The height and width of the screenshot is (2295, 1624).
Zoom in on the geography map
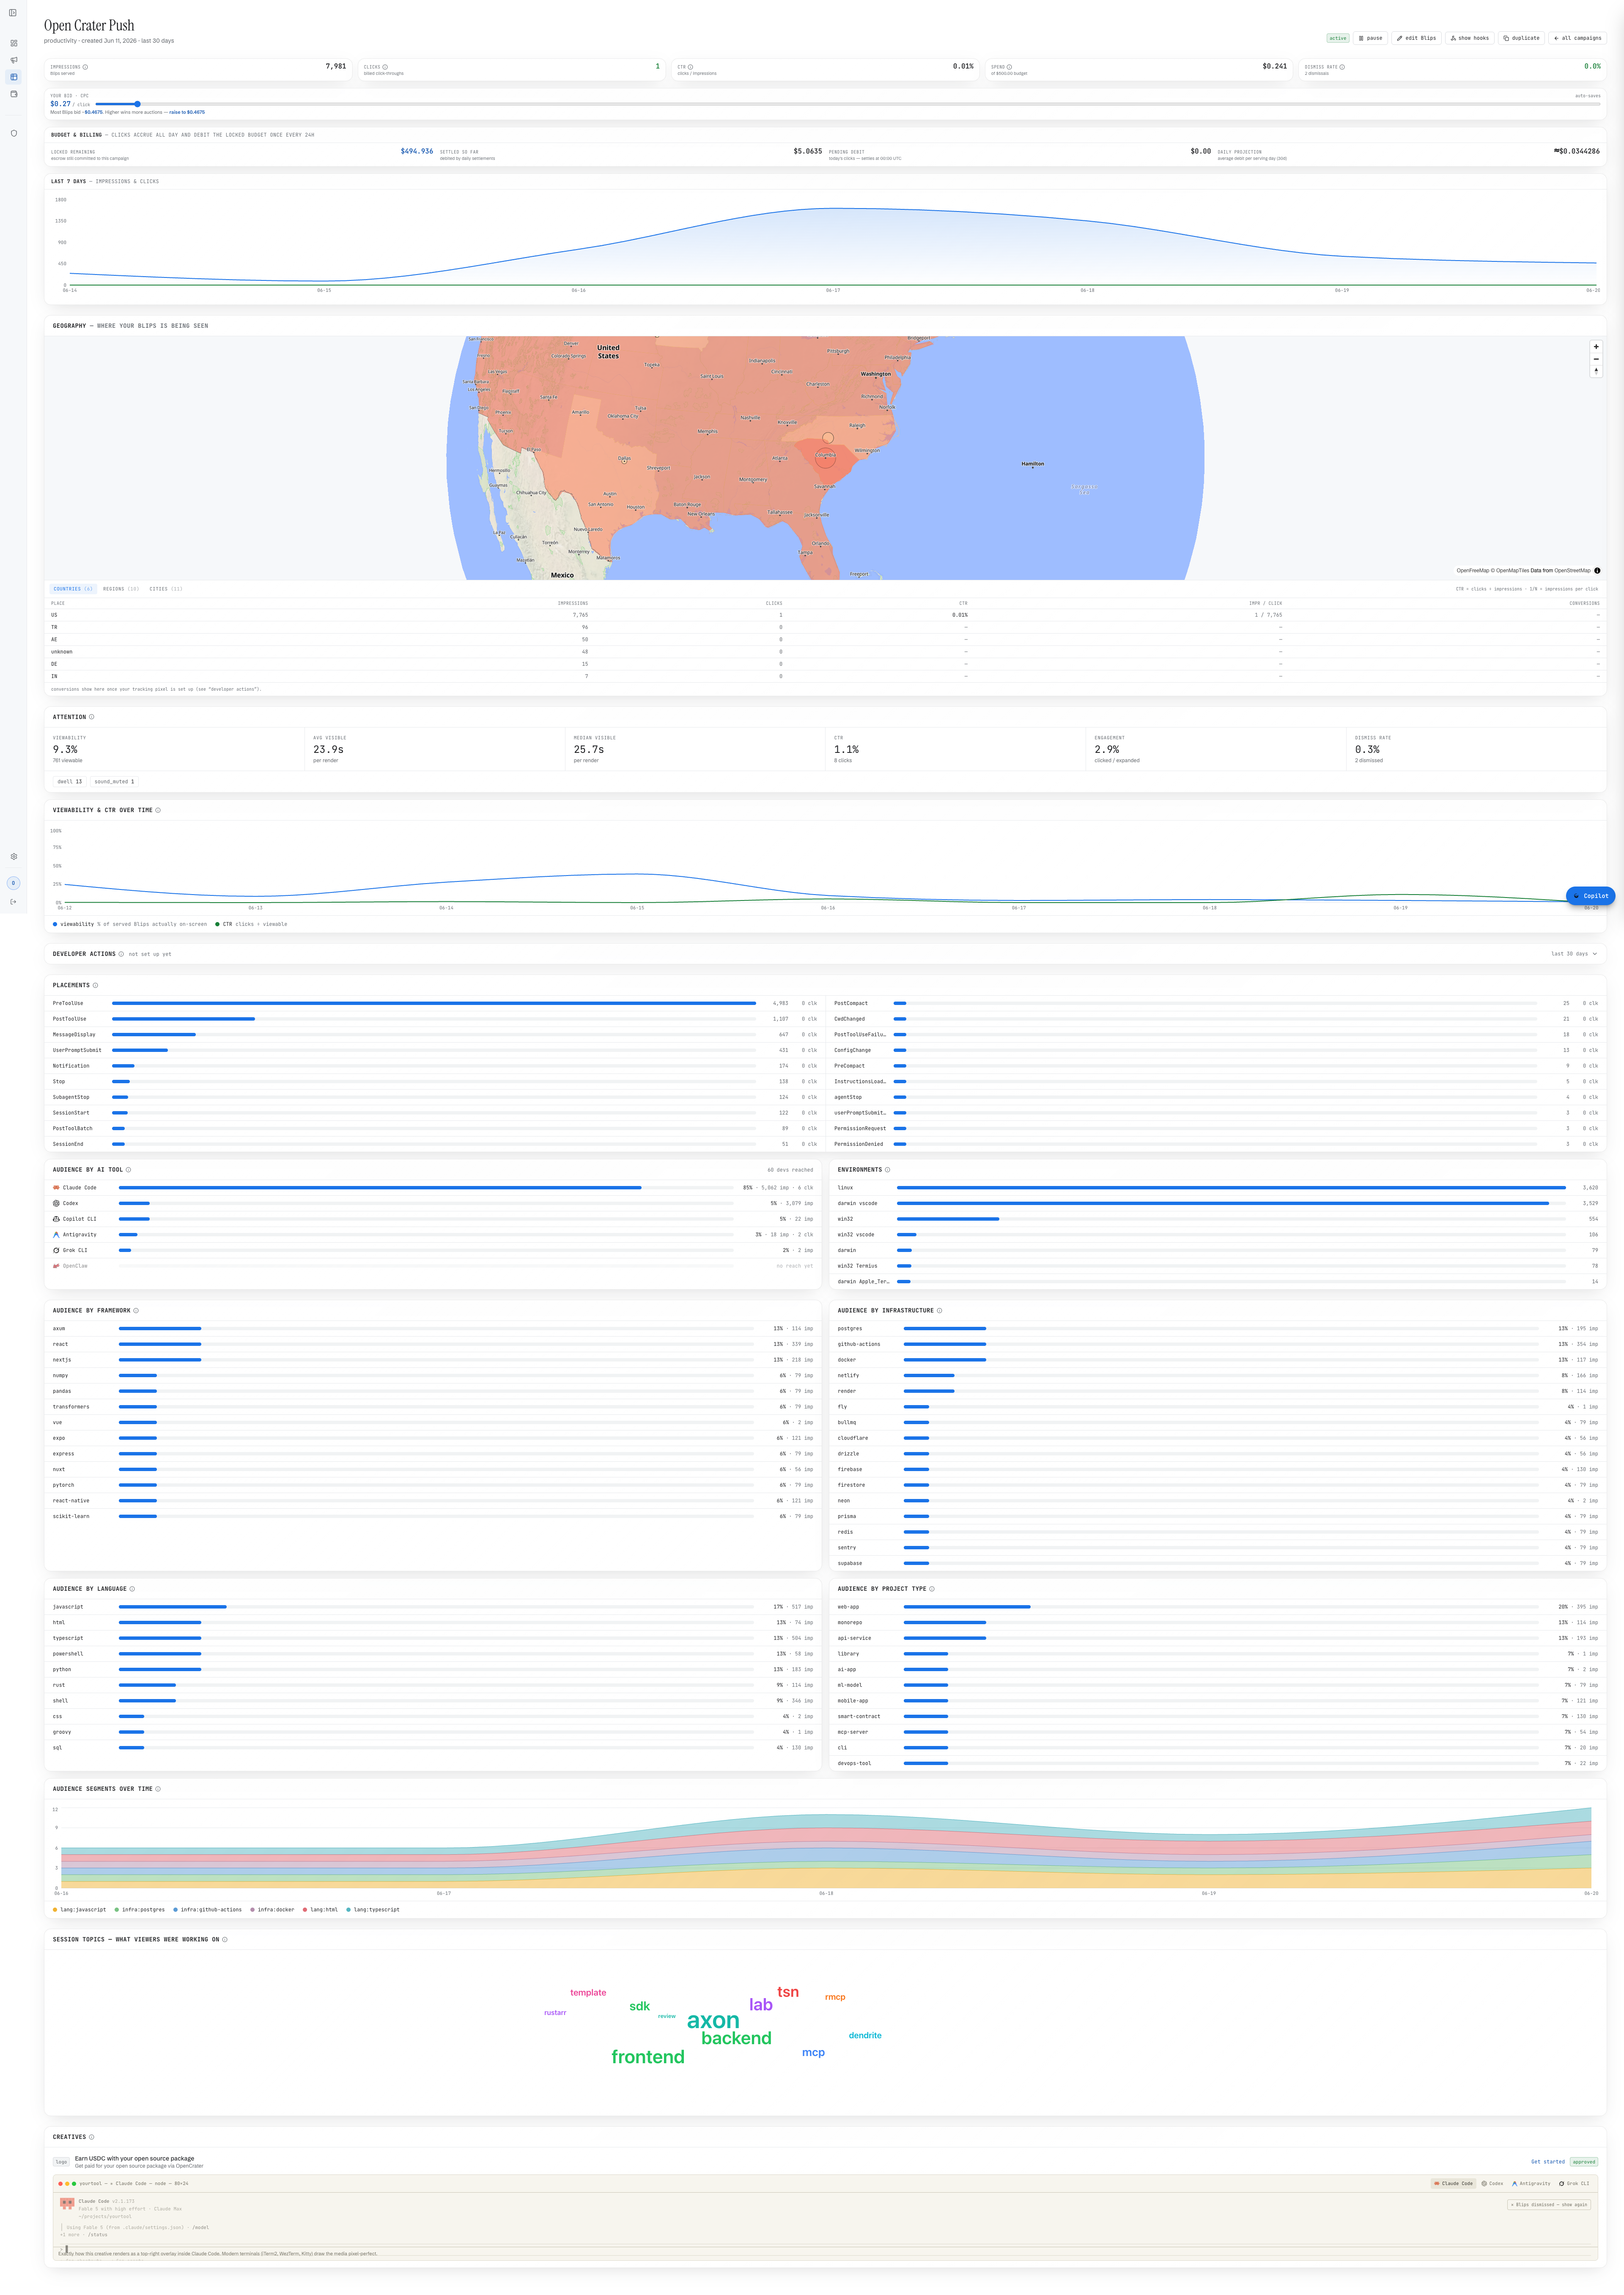click(1596, 347)
